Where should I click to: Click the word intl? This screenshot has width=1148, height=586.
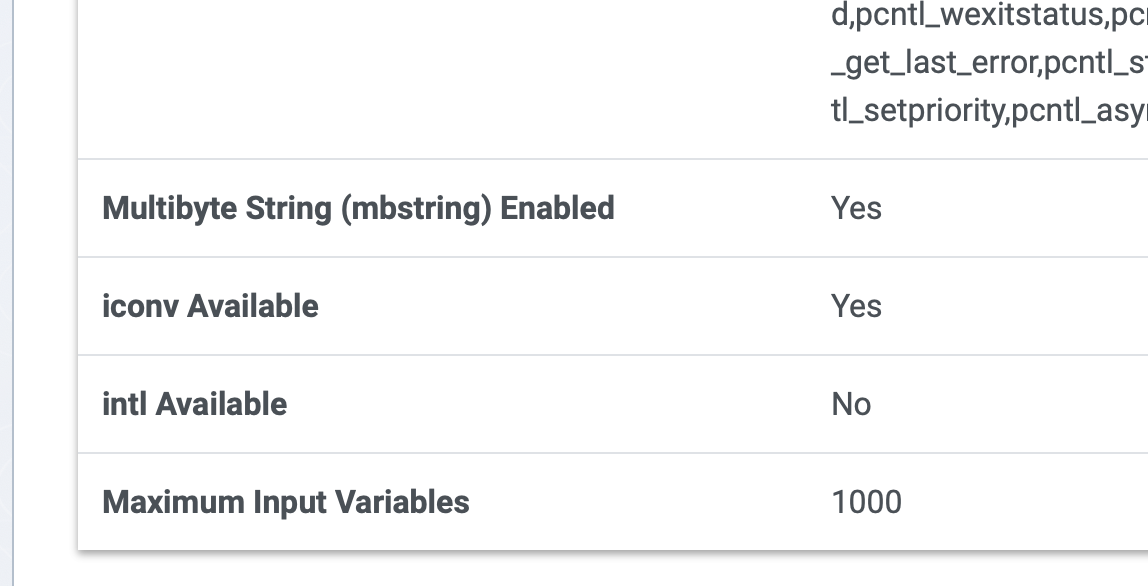pyautogui.click(x=124, y=404)
